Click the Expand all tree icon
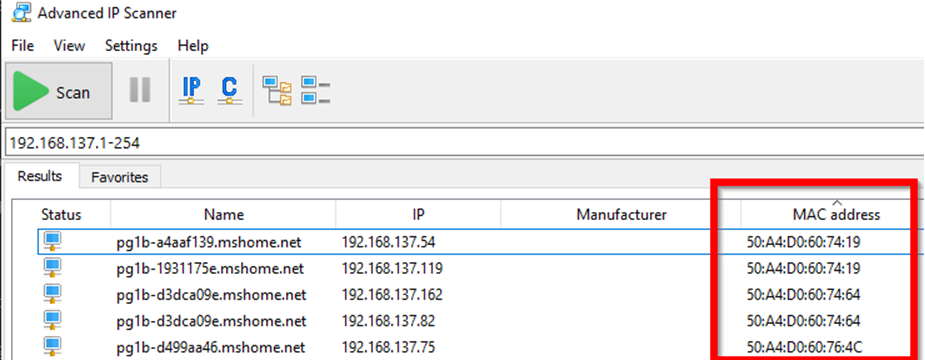The width and height of the screenshot is (925, 363). pos(277,91)
